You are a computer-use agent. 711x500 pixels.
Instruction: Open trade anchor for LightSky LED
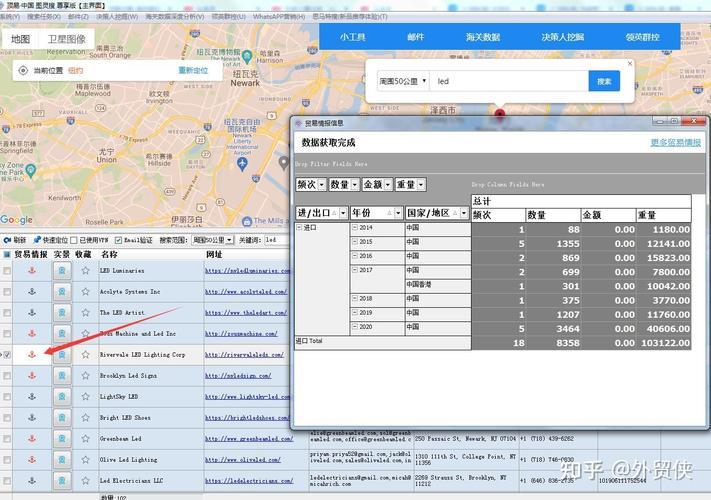(32, 396)
